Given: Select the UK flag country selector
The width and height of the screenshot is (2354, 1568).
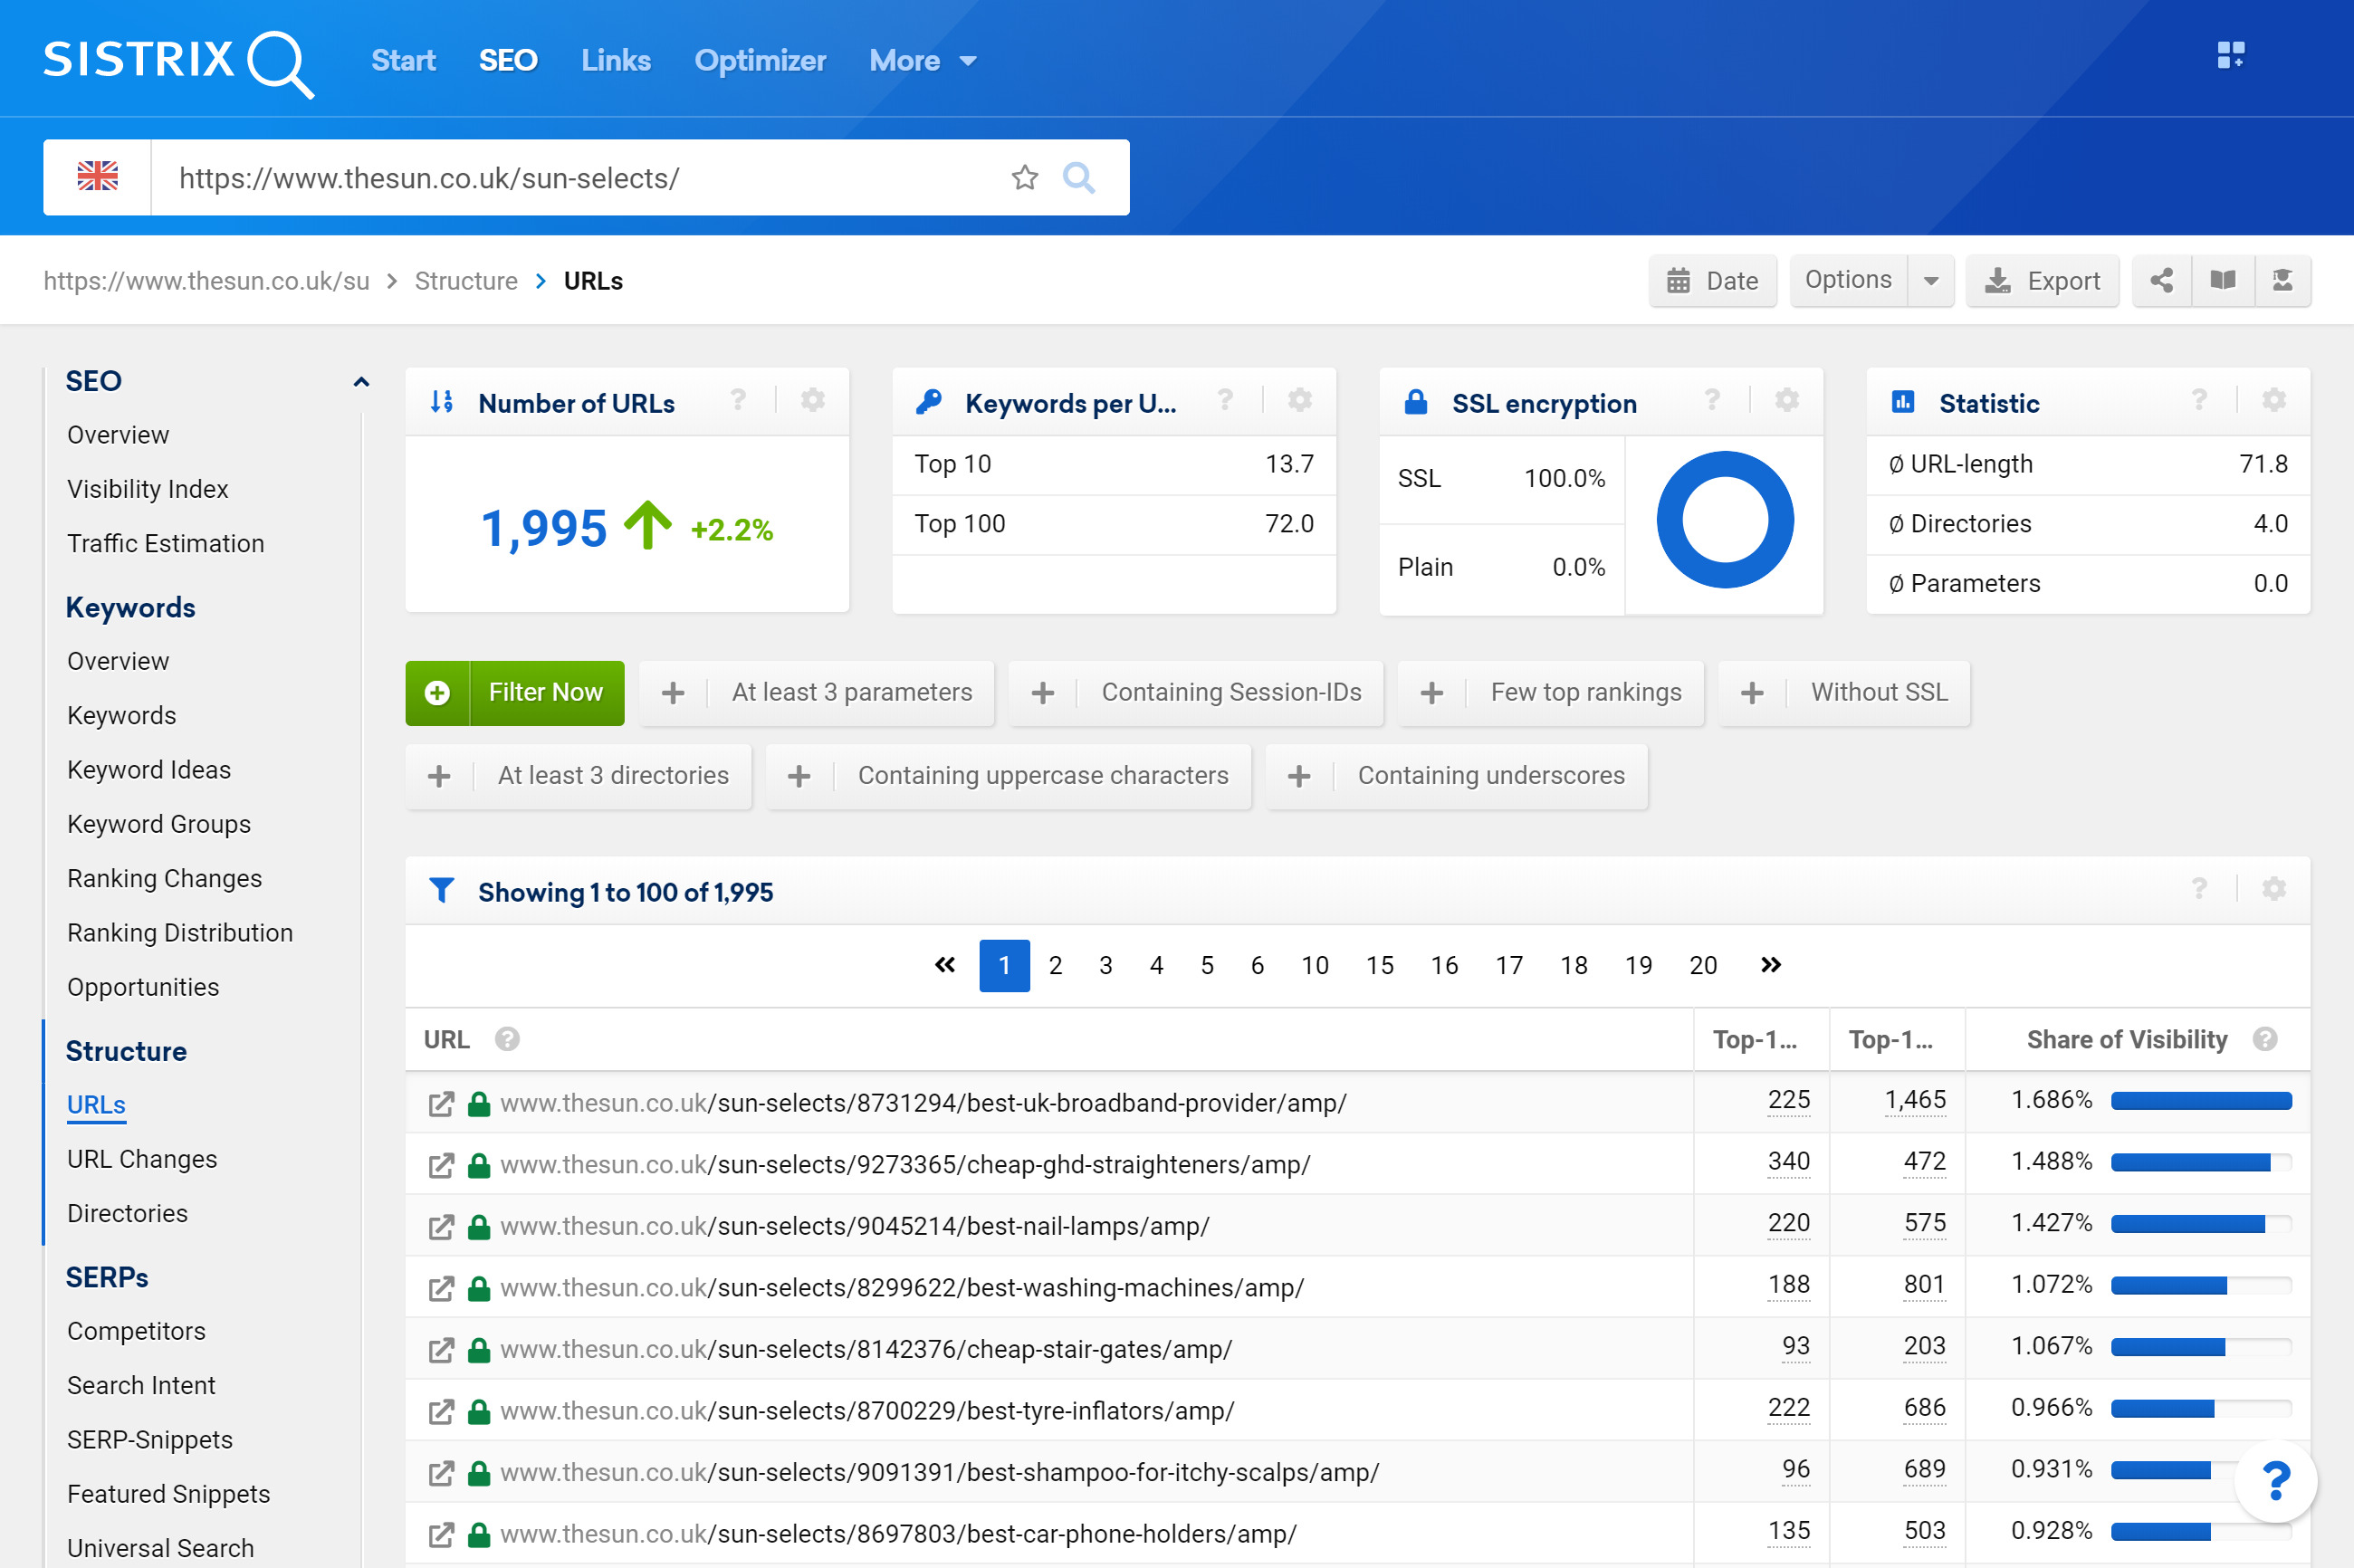Looking at the screenshot, I should tap(97, 177).
